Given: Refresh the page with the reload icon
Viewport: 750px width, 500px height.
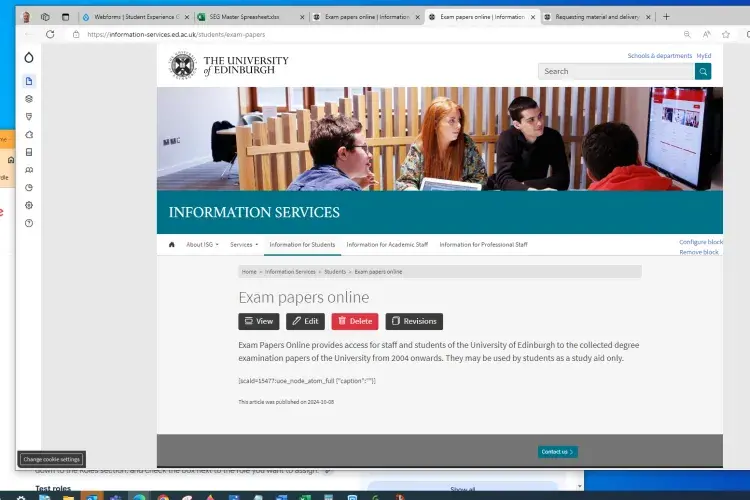Looking at the screenshot, I should click(48, 34).
